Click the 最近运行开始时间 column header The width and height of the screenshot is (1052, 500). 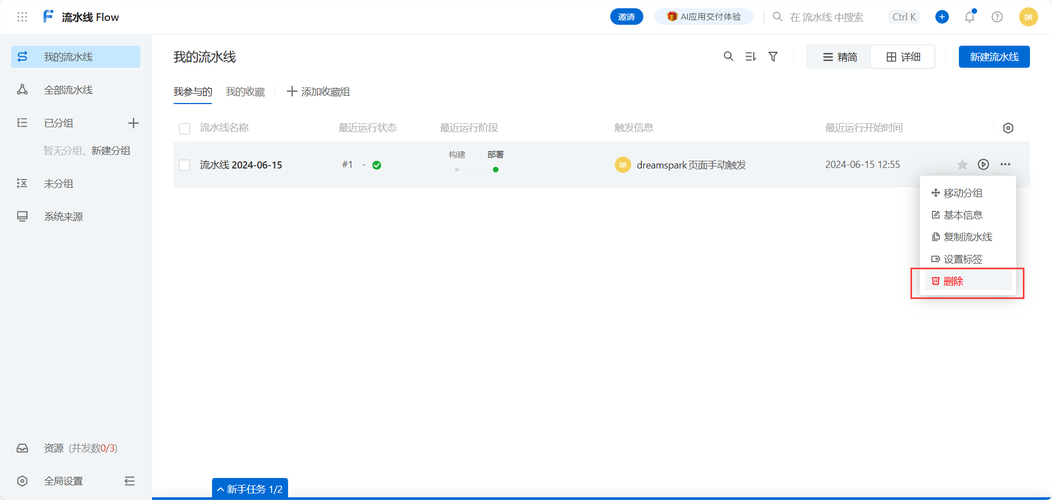[864, 128]
